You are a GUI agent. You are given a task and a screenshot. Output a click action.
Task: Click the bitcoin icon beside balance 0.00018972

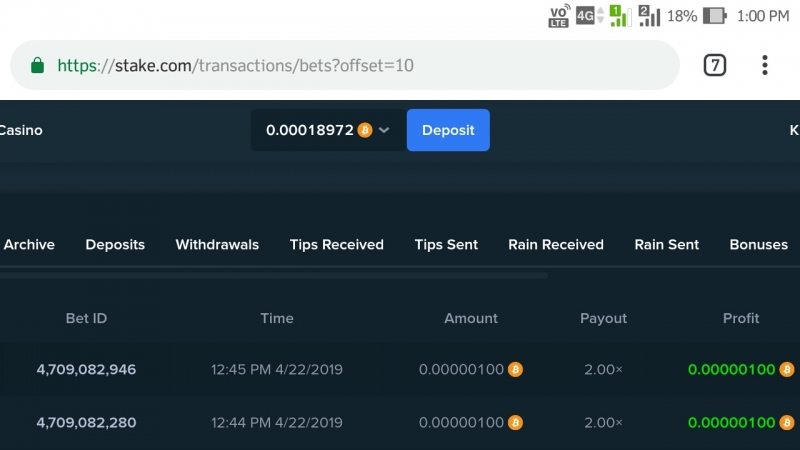pos(365,130)
